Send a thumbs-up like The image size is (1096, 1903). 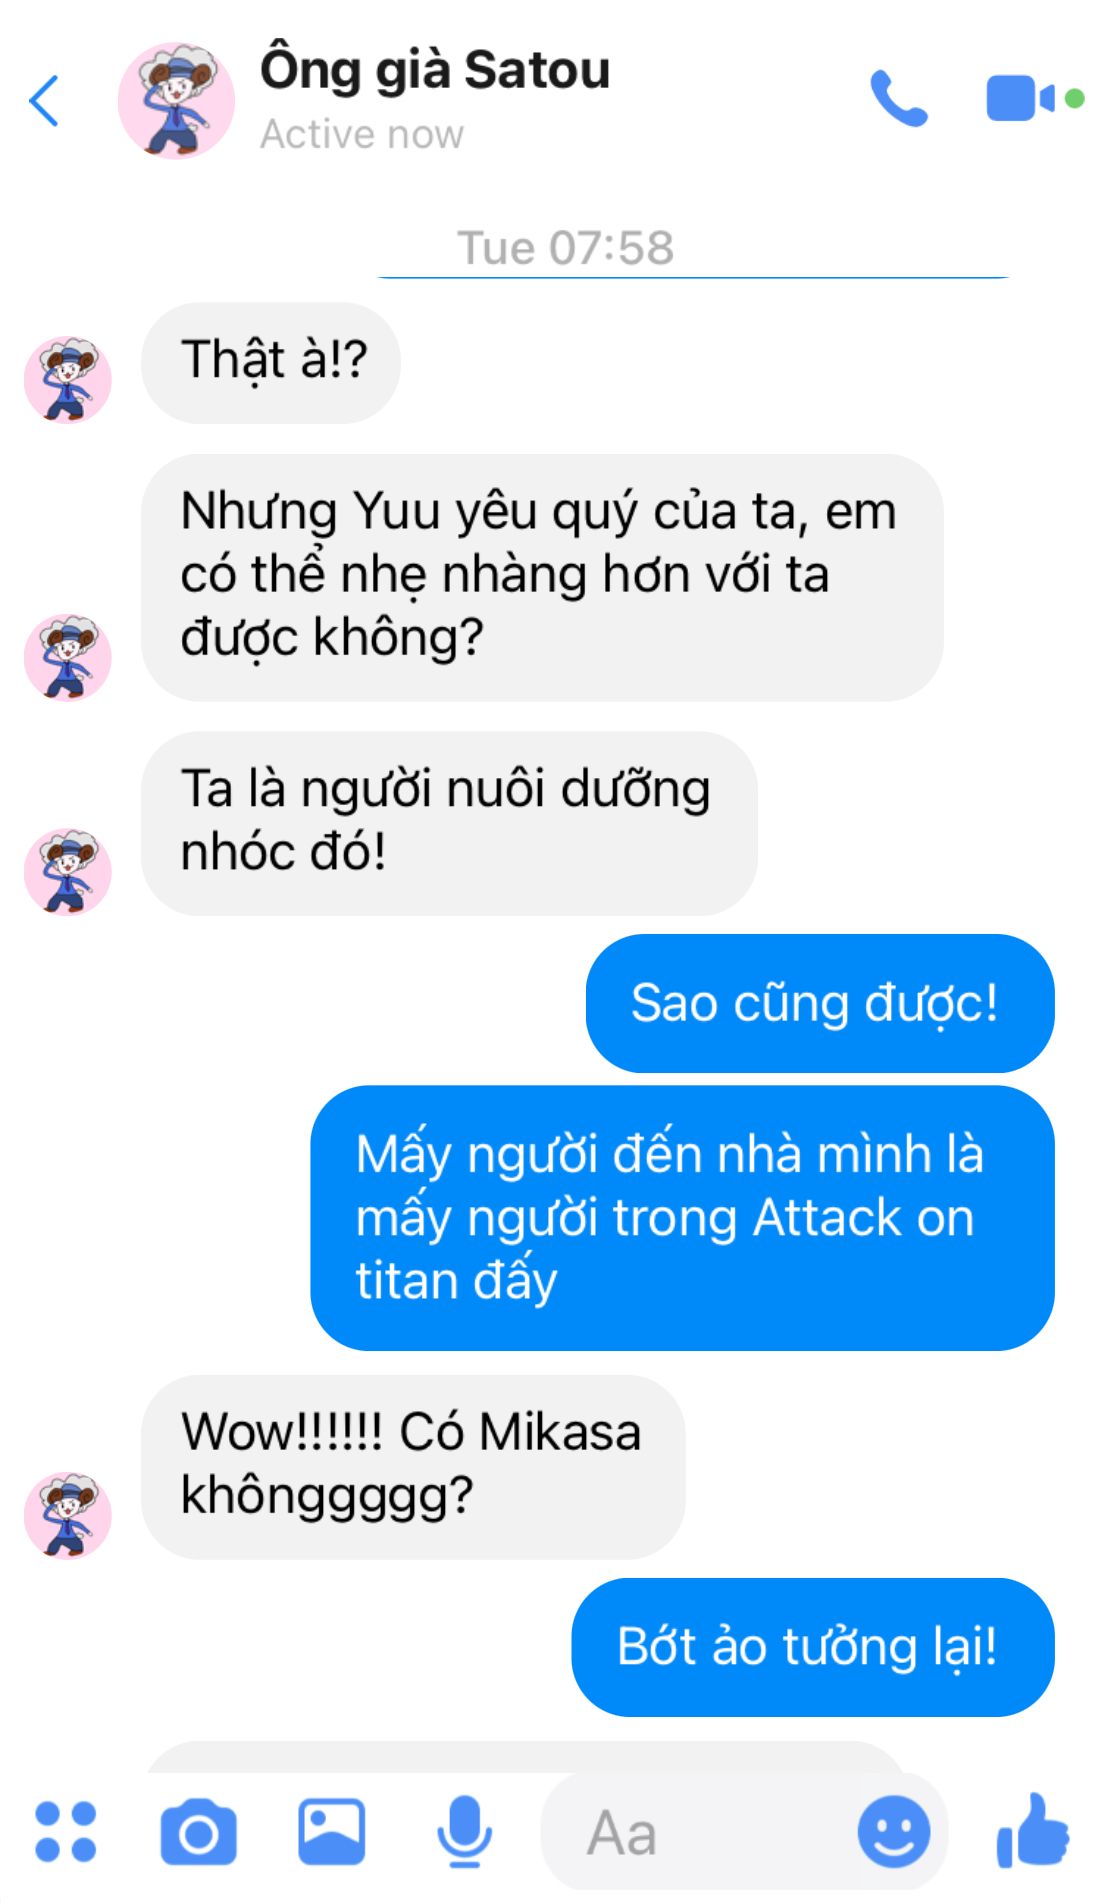click(x=1033, y=1830)
